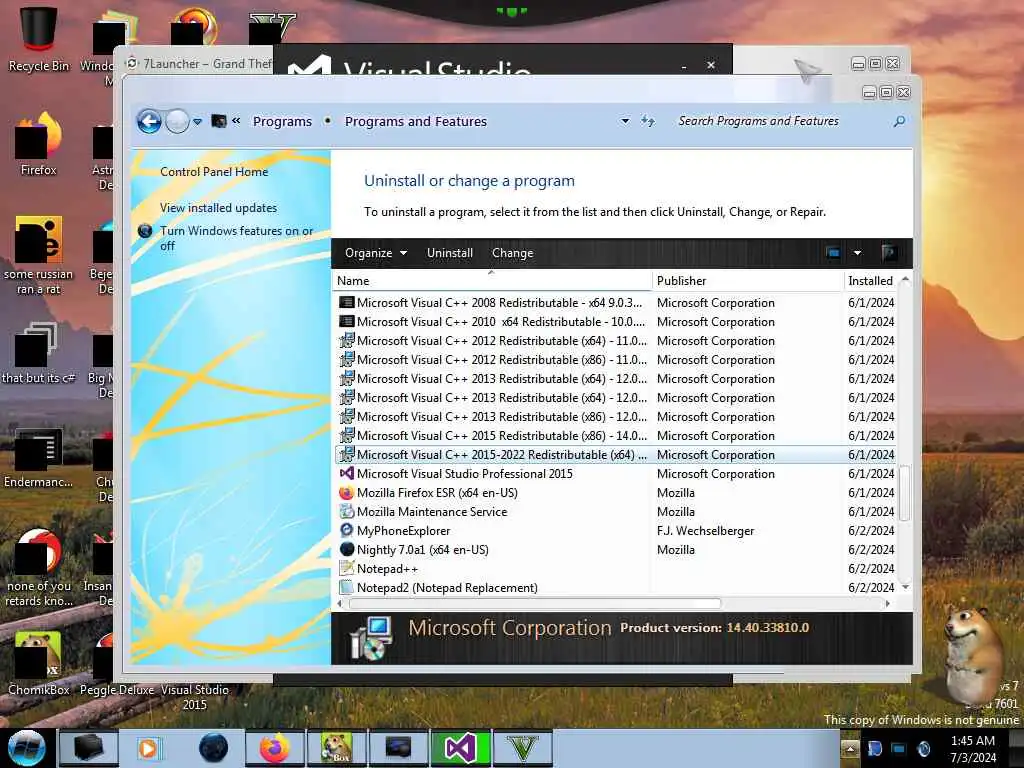The height and width of the screenshot is (768, 1024).
Task: Click F.J. Wechselberger publisher cell
Action: [x=705, y=531]
